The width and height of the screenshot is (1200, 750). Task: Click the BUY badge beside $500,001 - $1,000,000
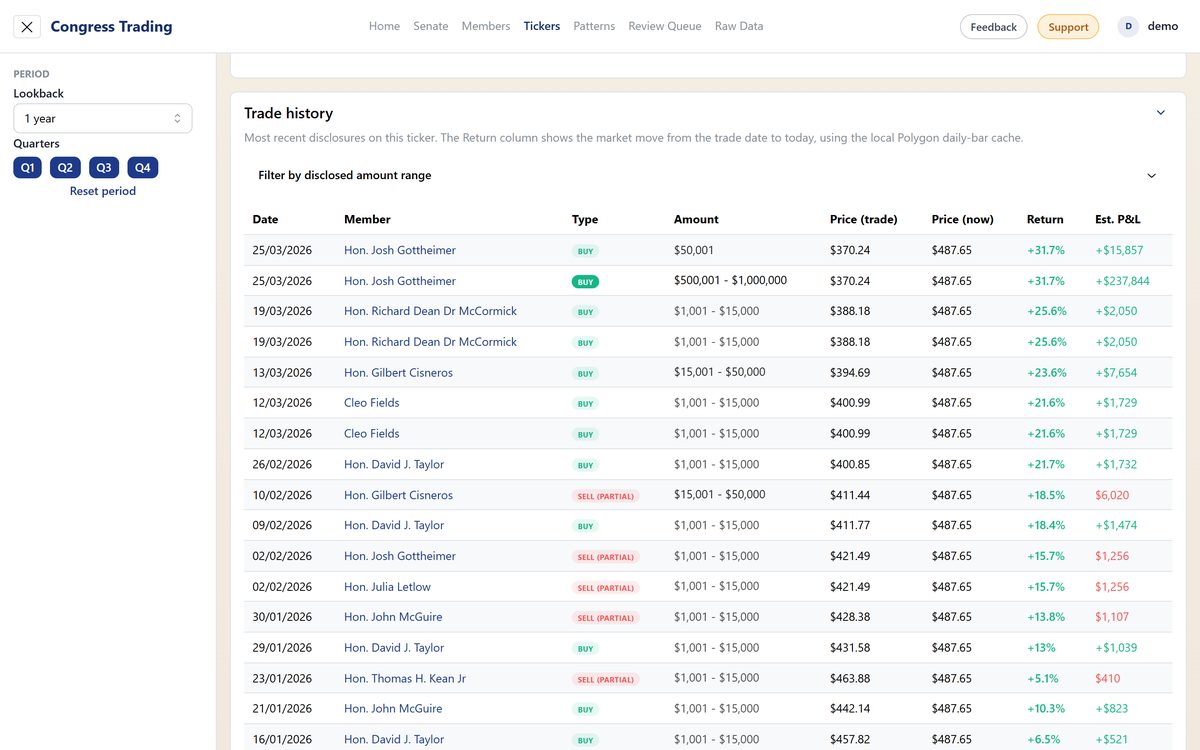(585, 282)
